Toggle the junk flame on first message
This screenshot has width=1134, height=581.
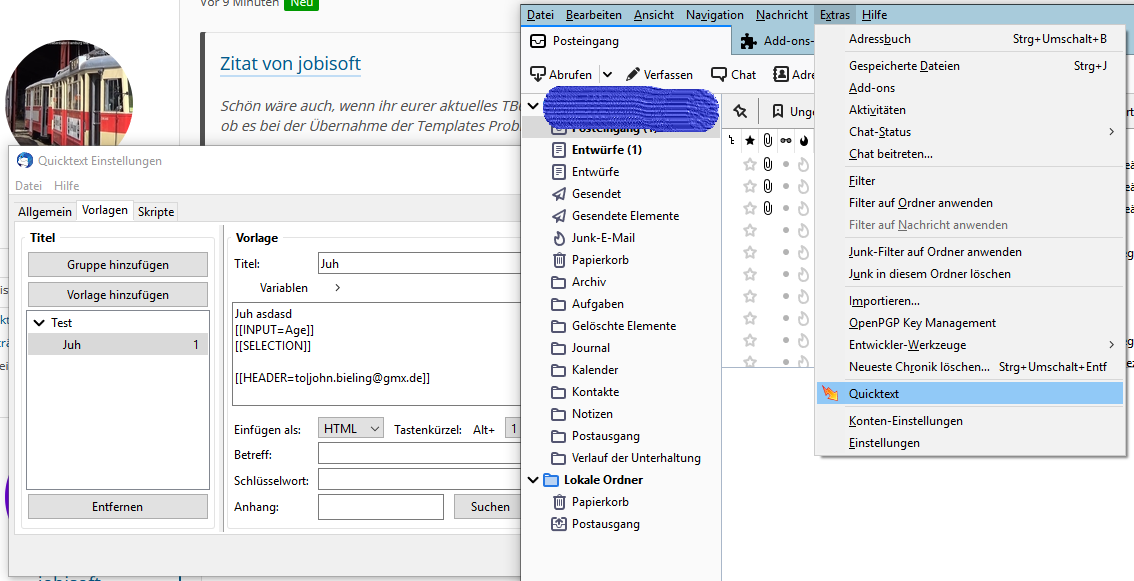(x=803, y=165)
